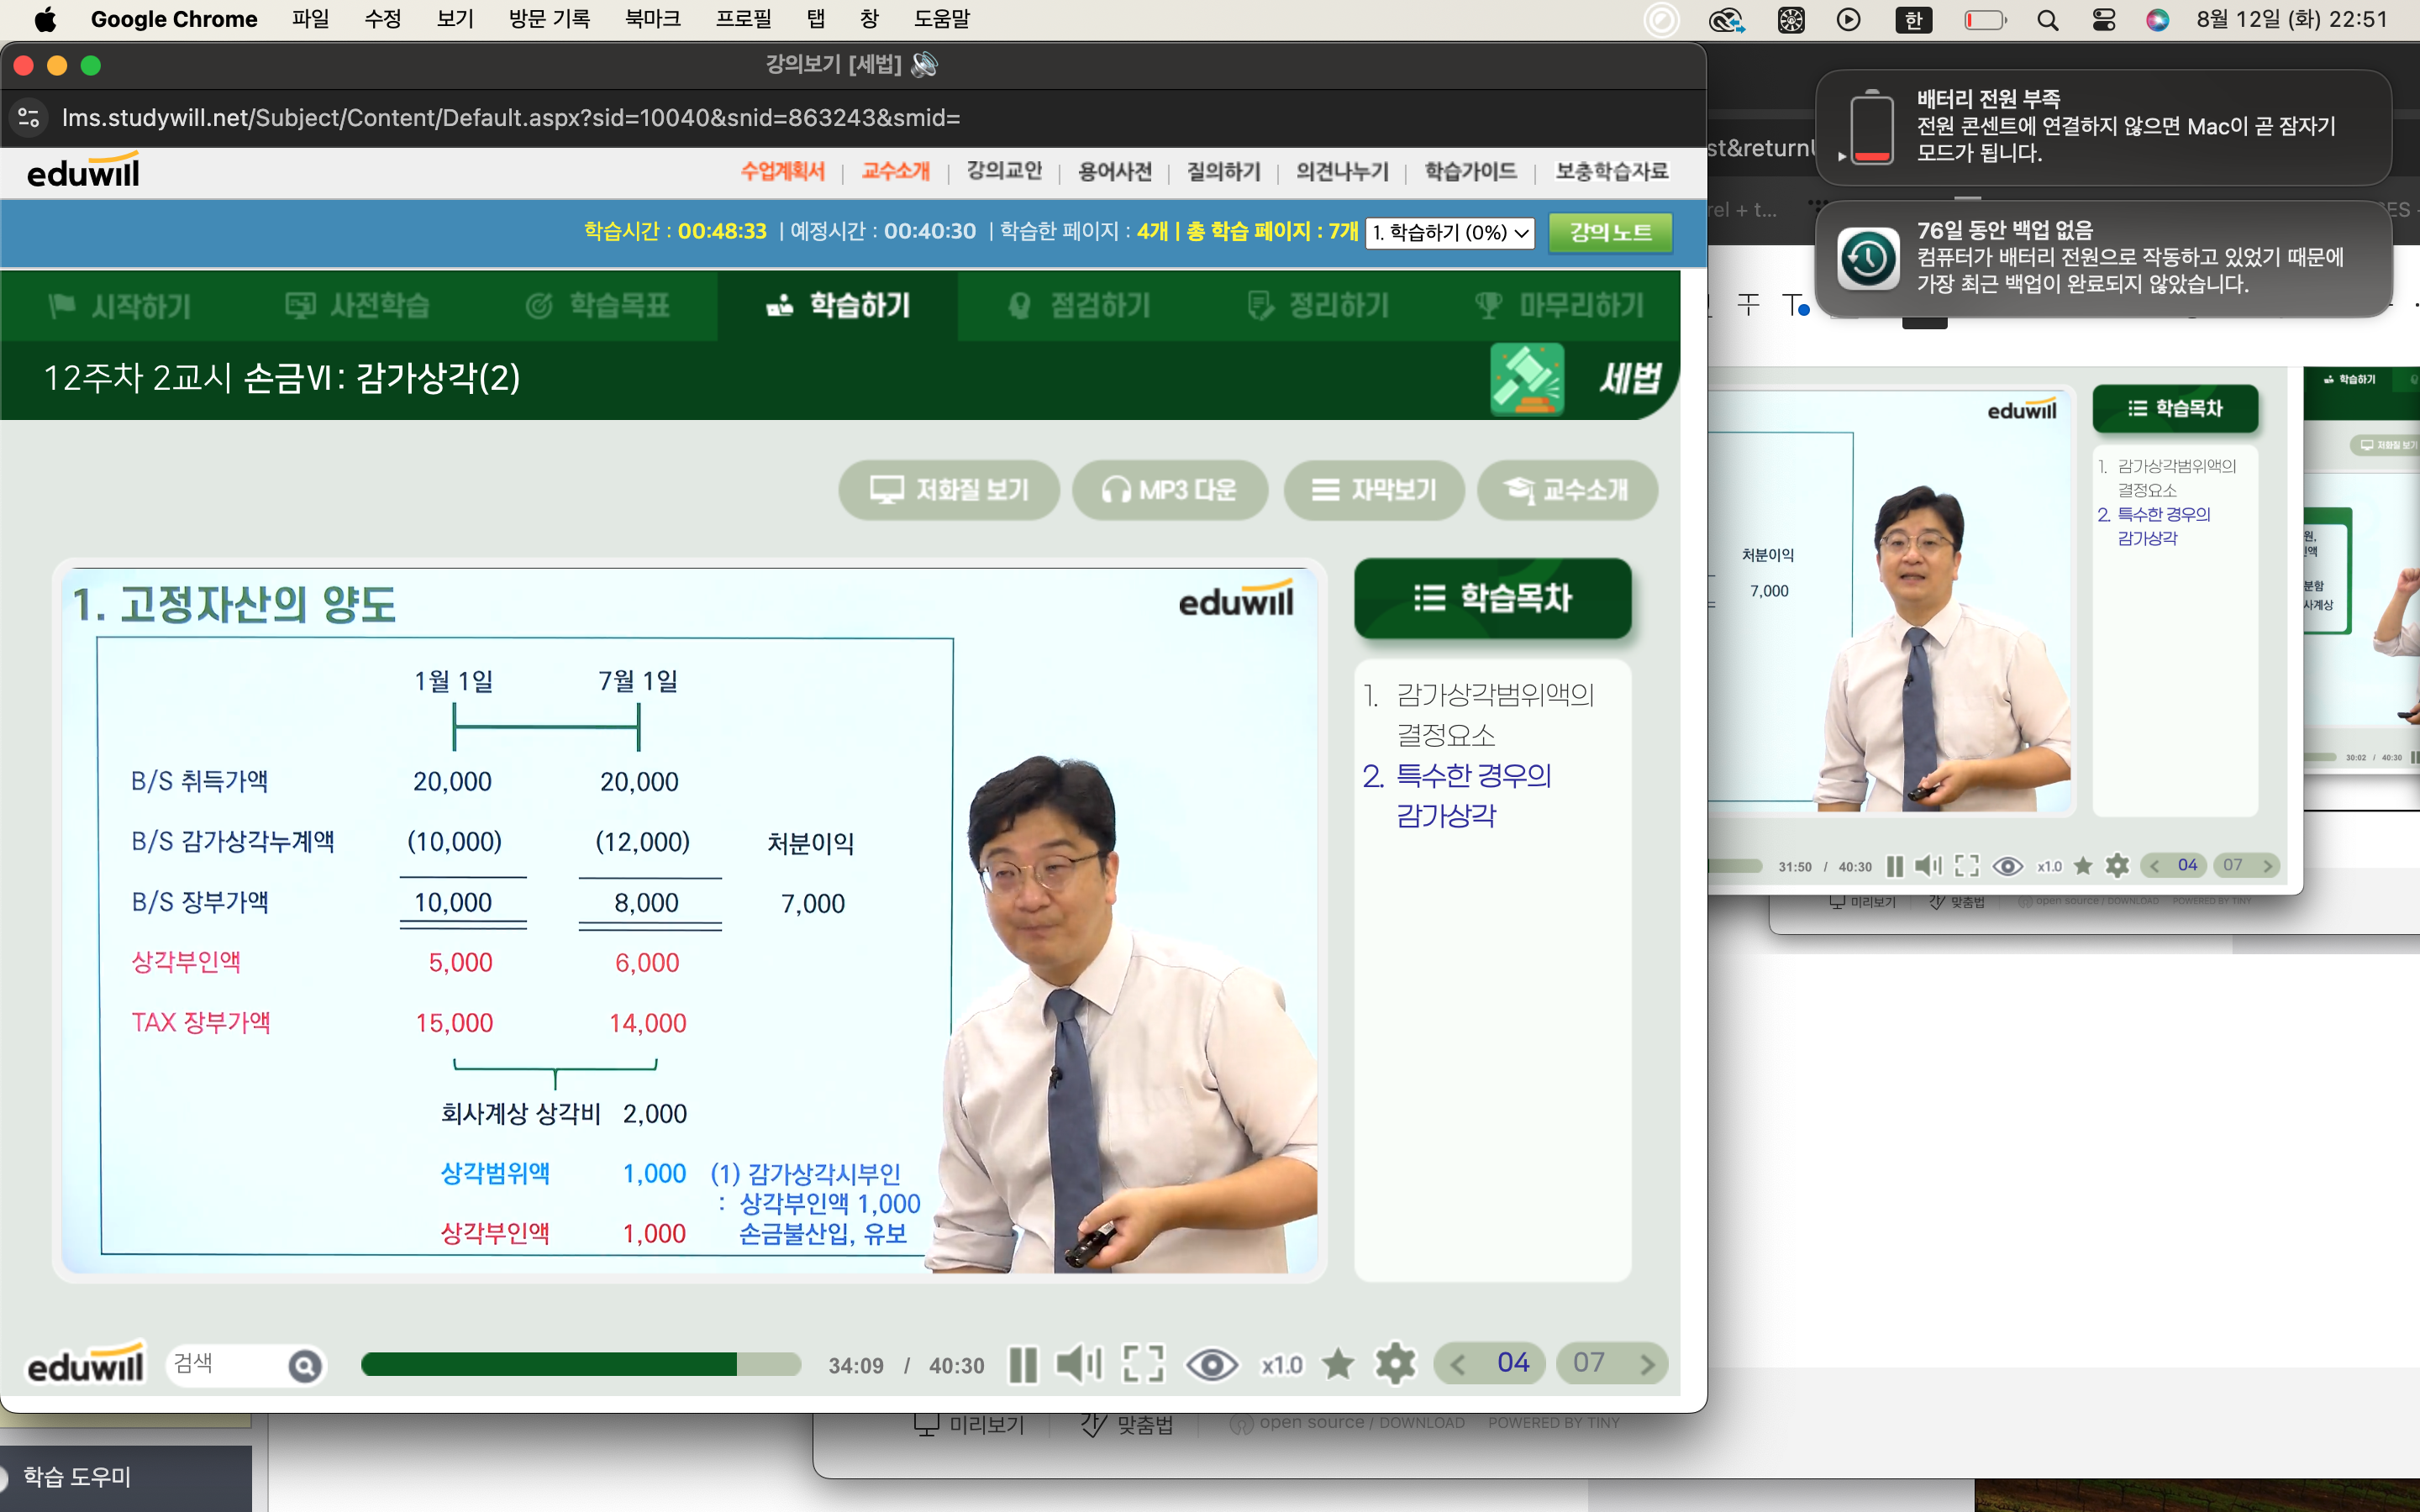This screenshot has width=2420, height=1512.
Task: Open 교수소개 link in top navigation
Action: [896, 172]
